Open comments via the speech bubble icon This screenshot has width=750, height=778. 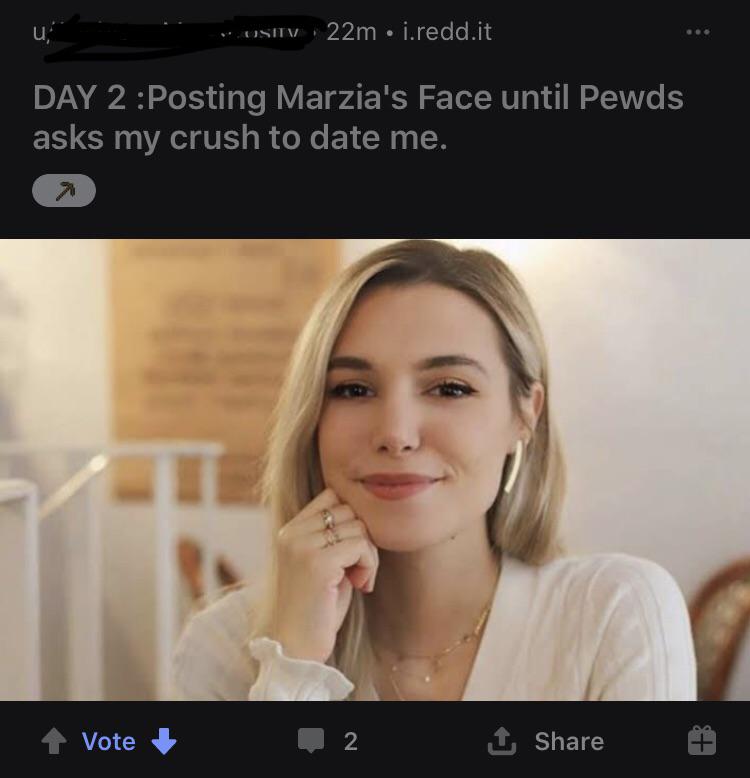311,741
